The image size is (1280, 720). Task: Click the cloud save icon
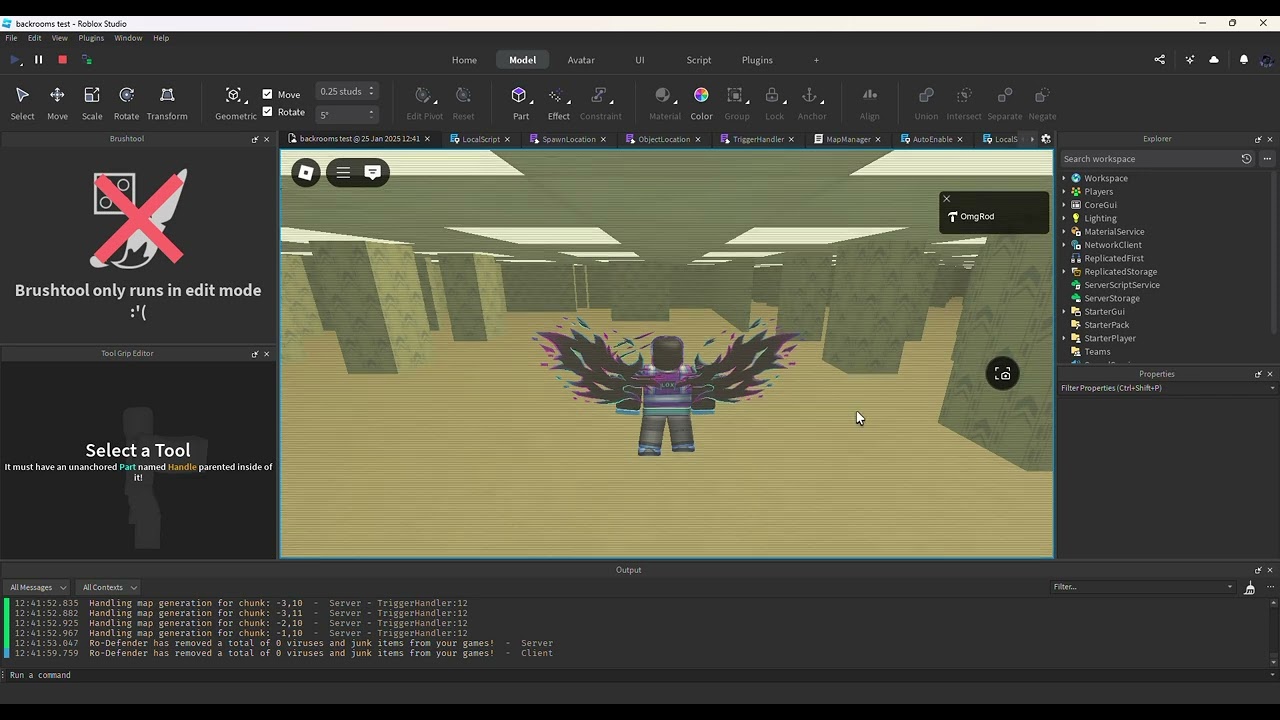click(1214, 60)
